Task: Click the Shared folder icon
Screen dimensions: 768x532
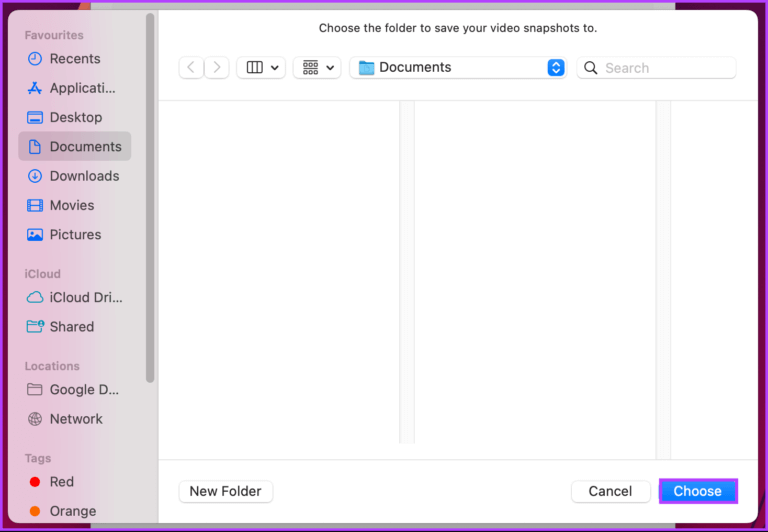Action: point(35,326)
